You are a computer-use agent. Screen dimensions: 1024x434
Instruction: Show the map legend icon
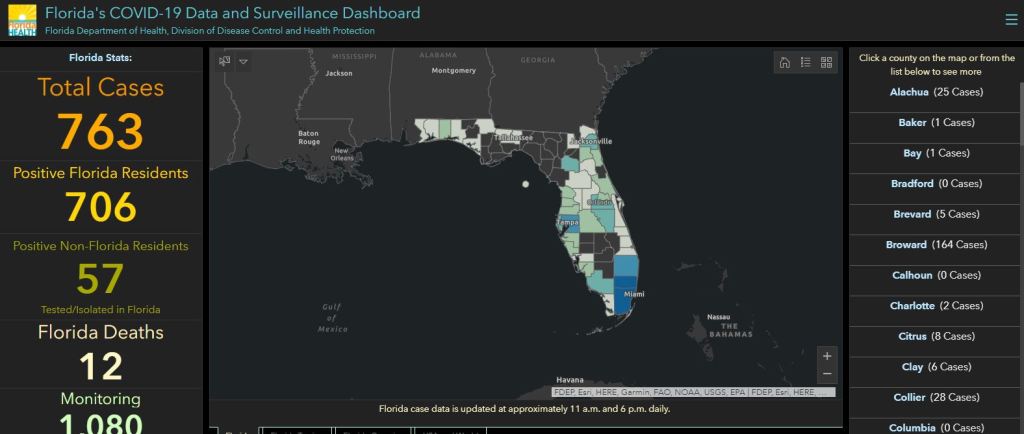[805, 63]
